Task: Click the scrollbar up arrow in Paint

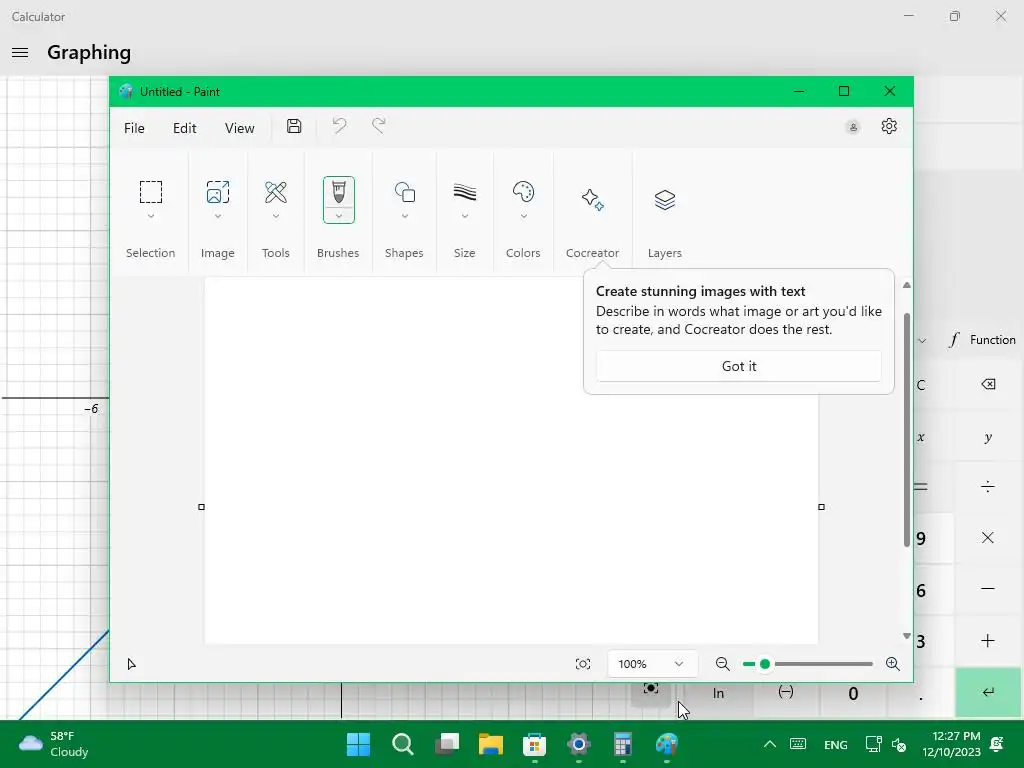Action: click(x=906, y=285)
